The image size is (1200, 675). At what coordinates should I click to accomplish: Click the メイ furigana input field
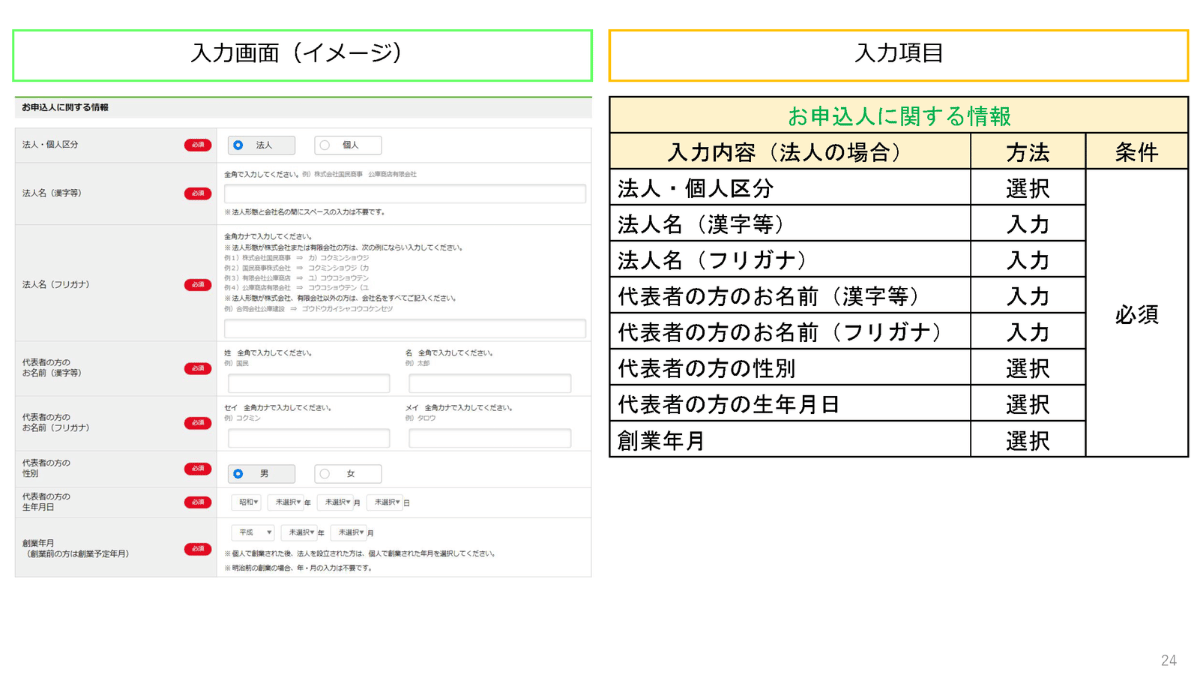click(x=490, y=438)
